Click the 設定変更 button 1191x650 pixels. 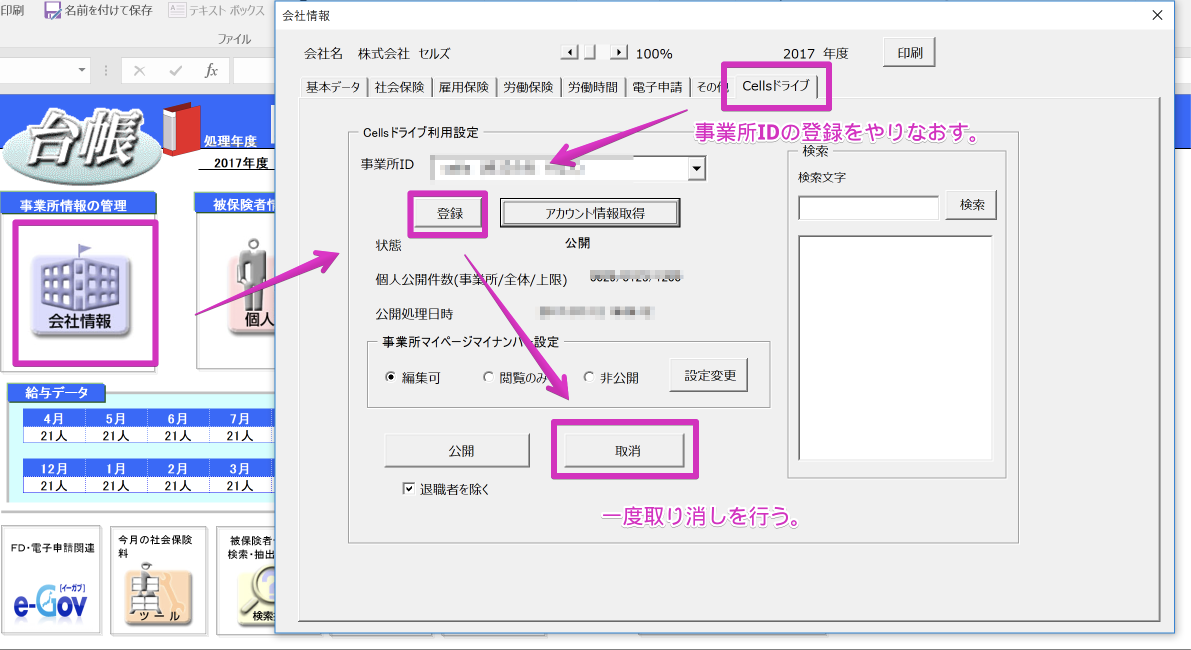709,375
